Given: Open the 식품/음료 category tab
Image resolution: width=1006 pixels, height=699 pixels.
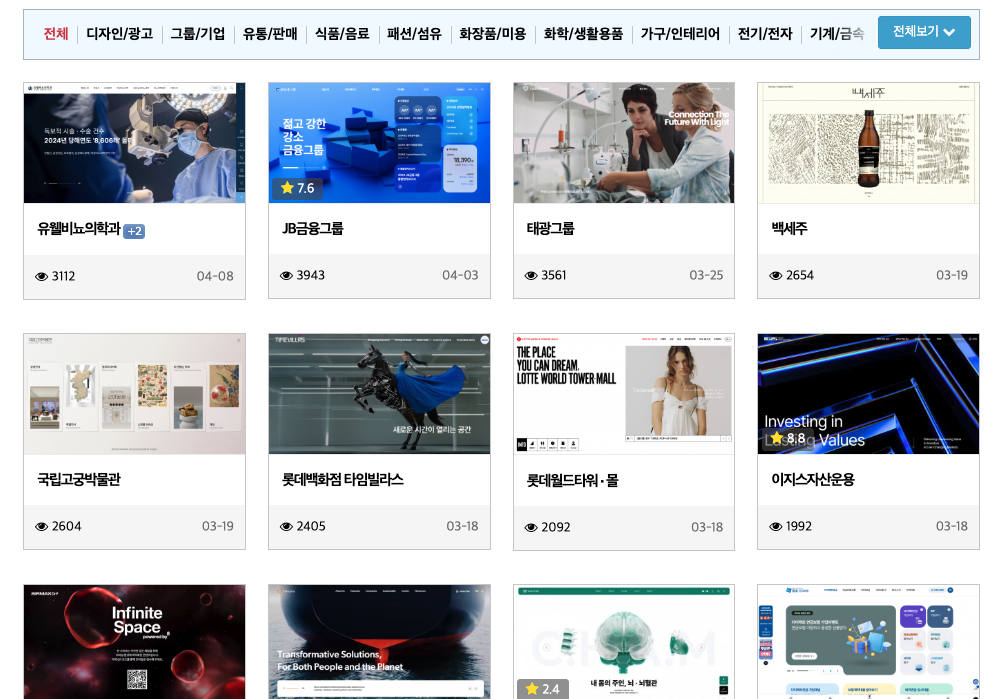Looking at the screenshot, I should coord(343,33).
